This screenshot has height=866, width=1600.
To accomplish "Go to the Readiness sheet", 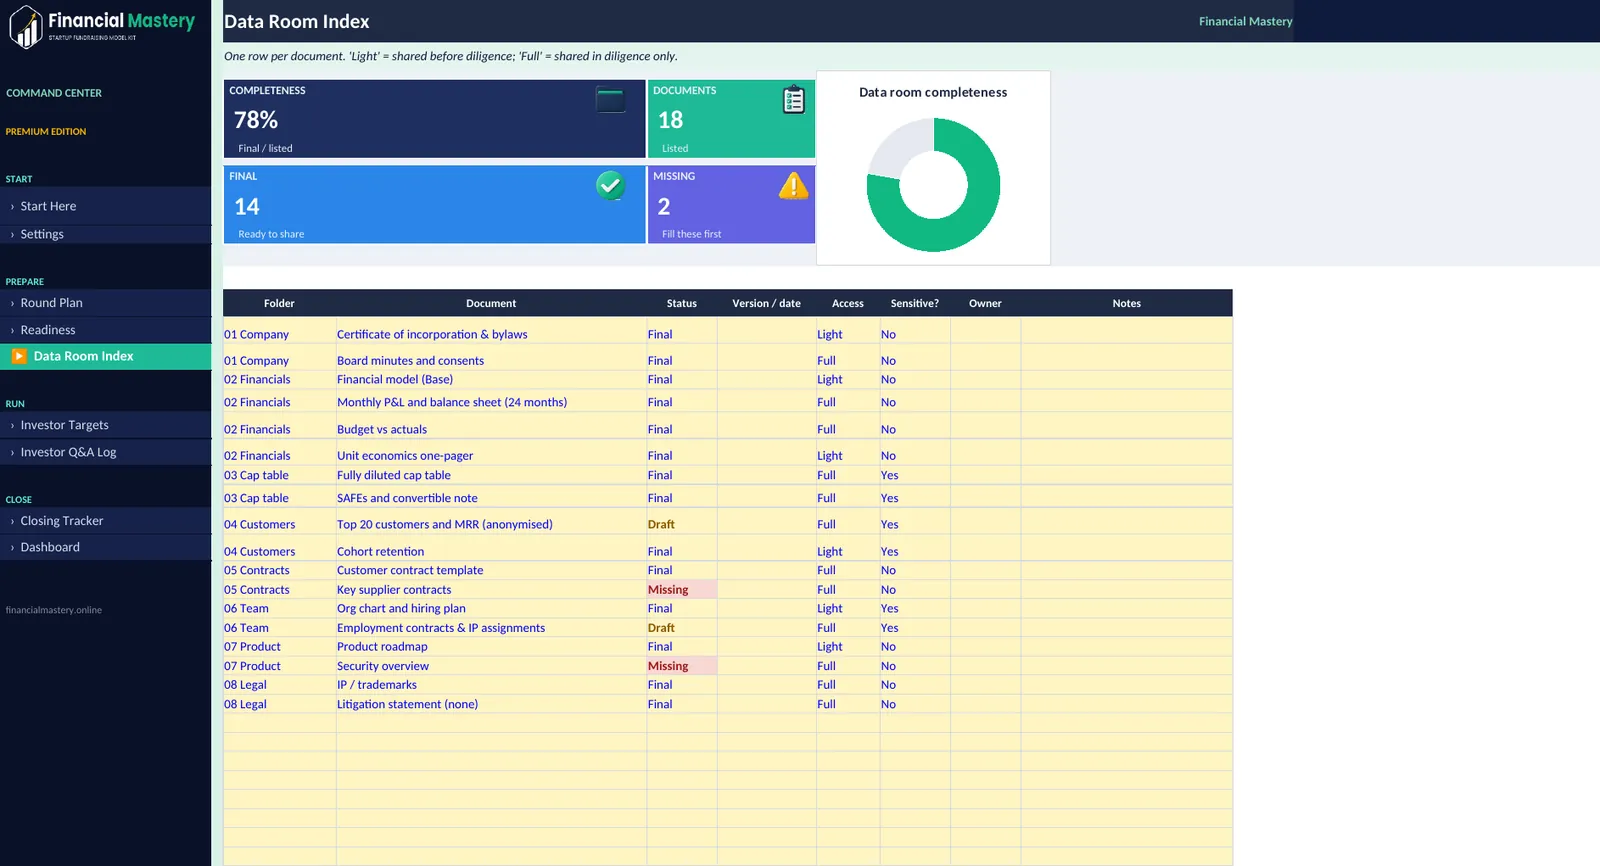I will 106,330.
